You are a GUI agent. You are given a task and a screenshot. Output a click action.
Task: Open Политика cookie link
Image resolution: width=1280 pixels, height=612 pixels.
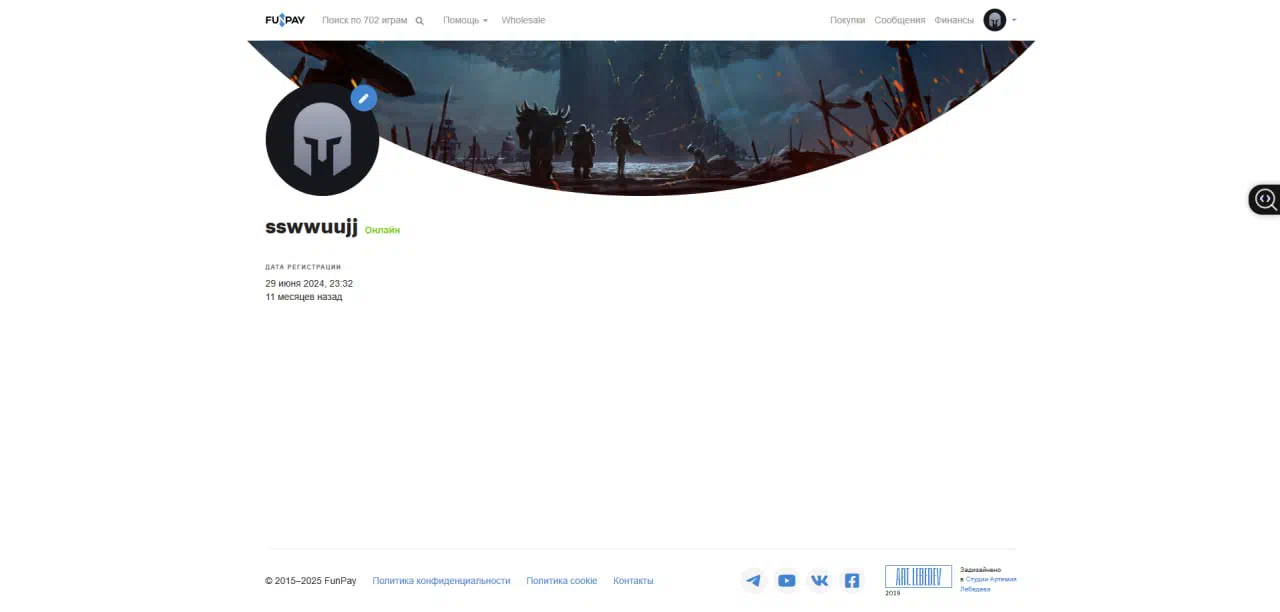(562, 581)
